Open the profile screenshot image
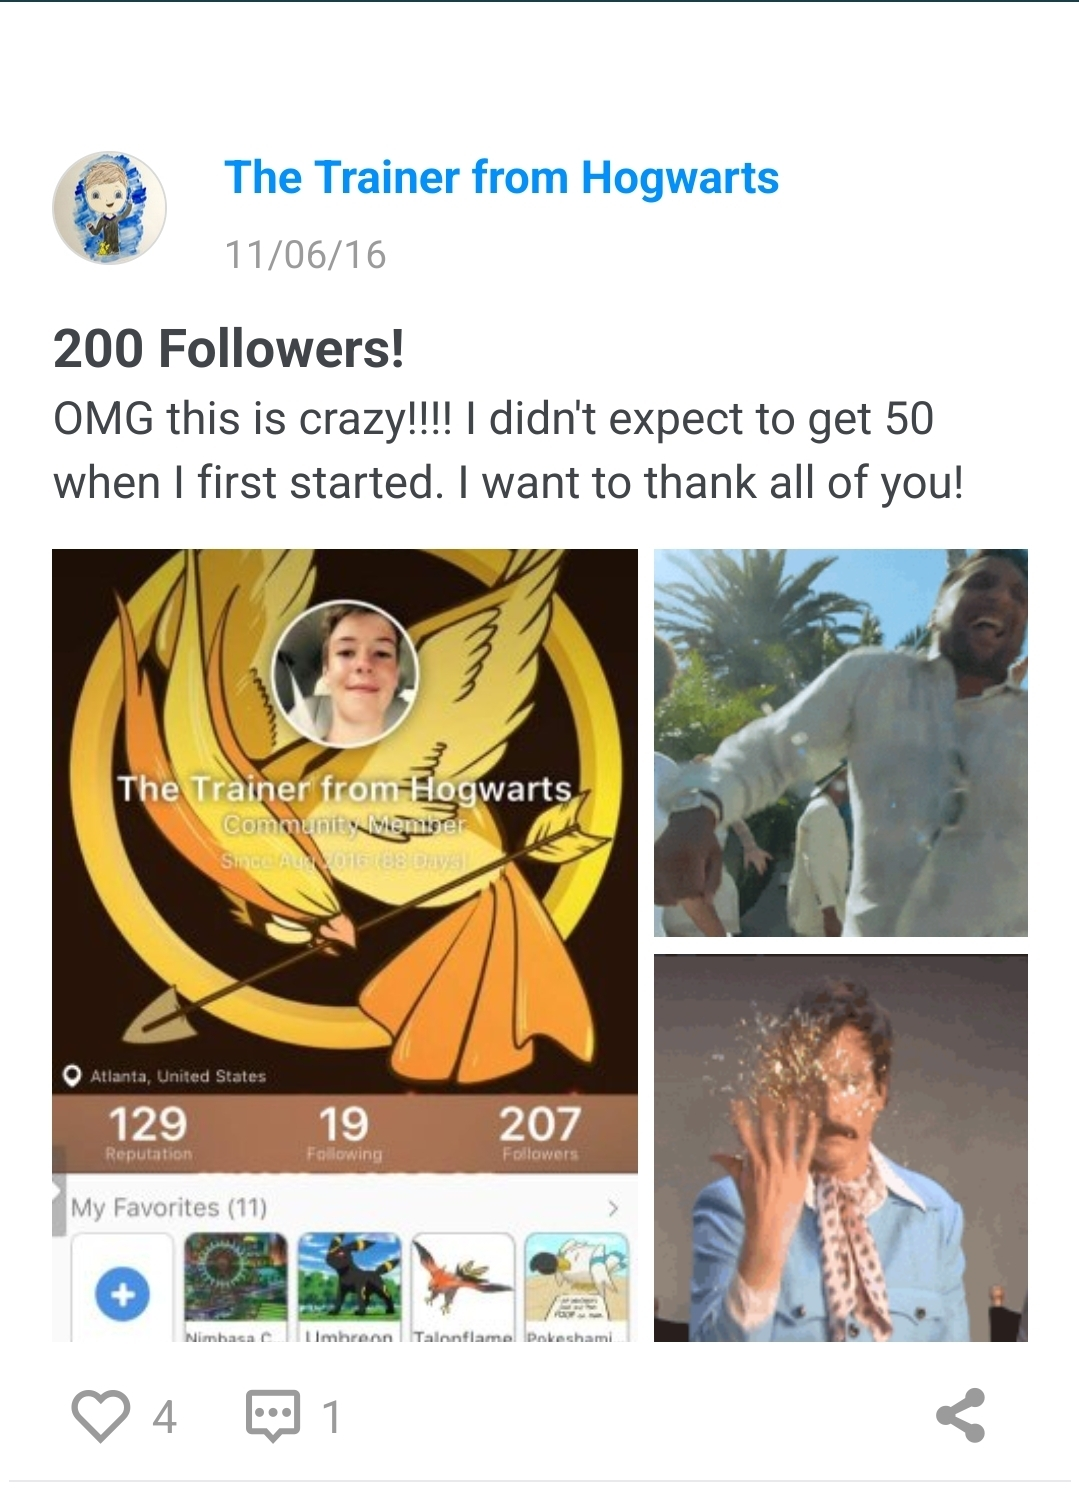Viewport: 1079px width, 1505px height. [345, 945]
